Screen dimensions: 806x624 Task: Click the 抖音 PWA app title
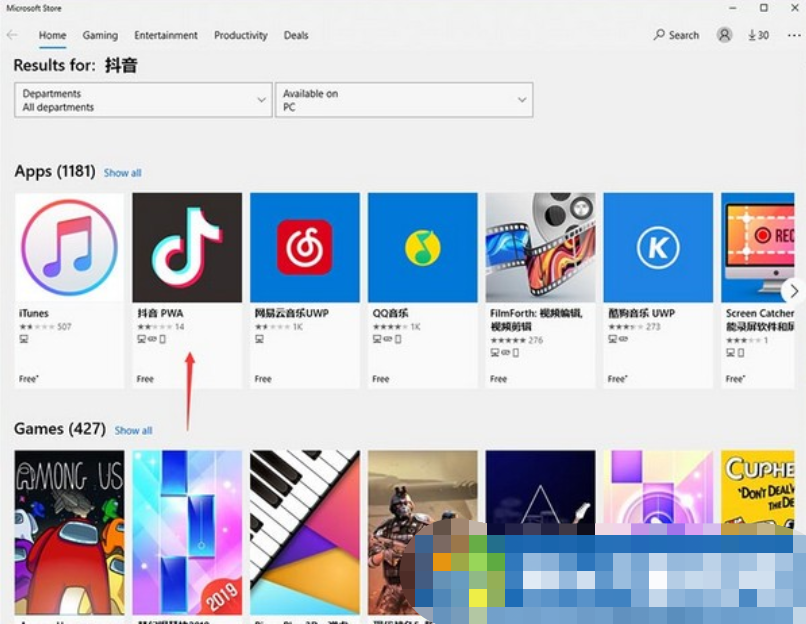(160, 313)
